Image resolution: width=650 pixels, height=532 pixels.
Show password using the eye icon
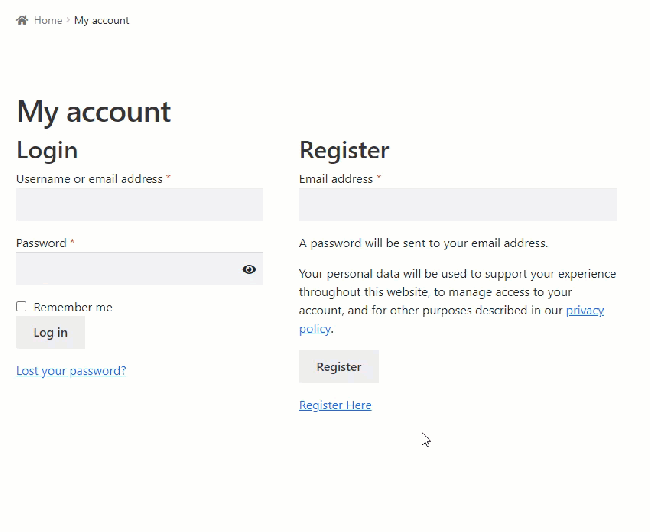tap(249, 269)
